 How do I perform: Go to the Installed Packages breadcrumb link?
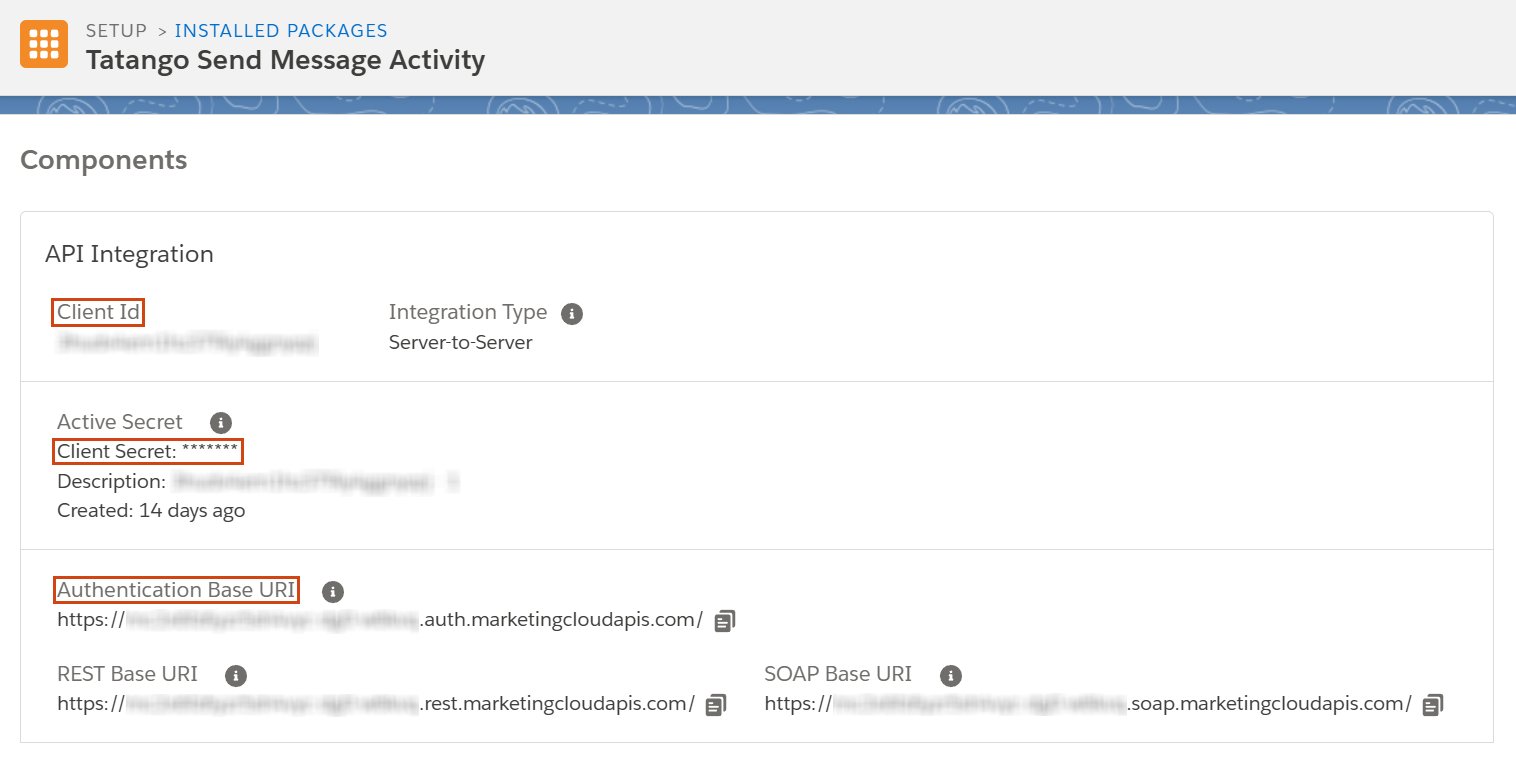[x=281, y=31]
